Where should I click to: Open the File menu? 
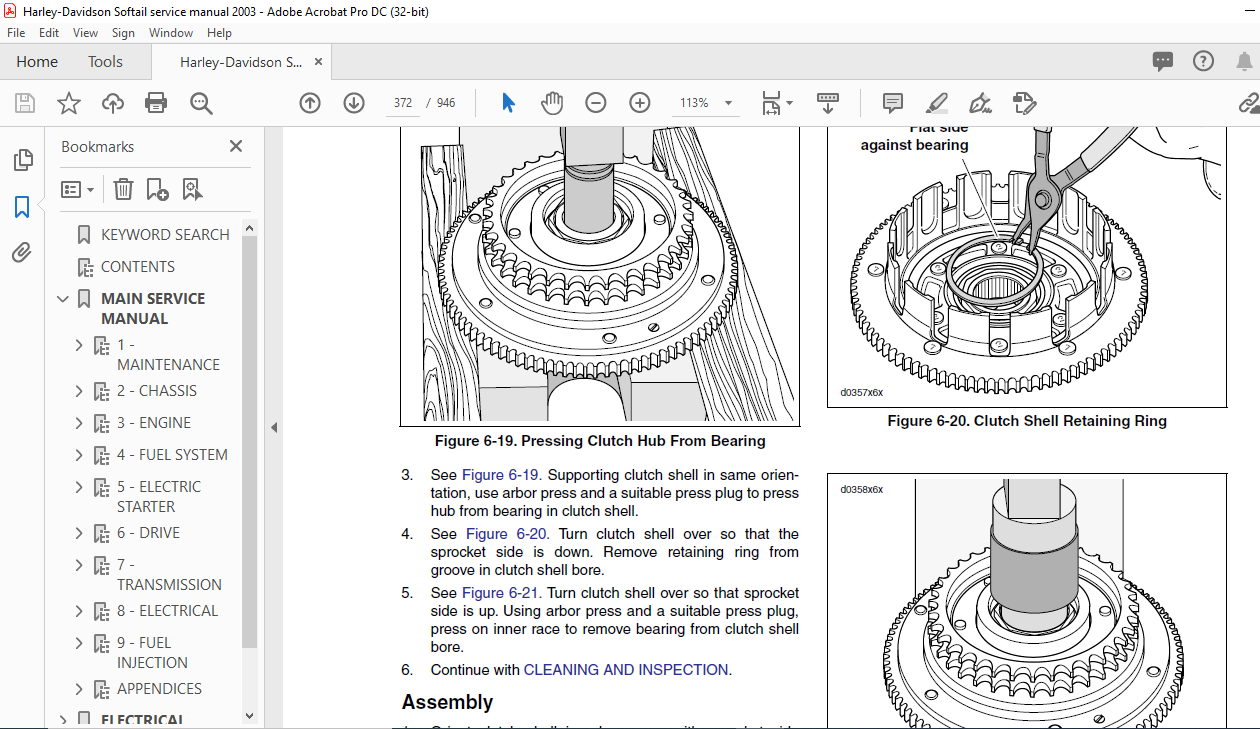(x=16, y=33)
